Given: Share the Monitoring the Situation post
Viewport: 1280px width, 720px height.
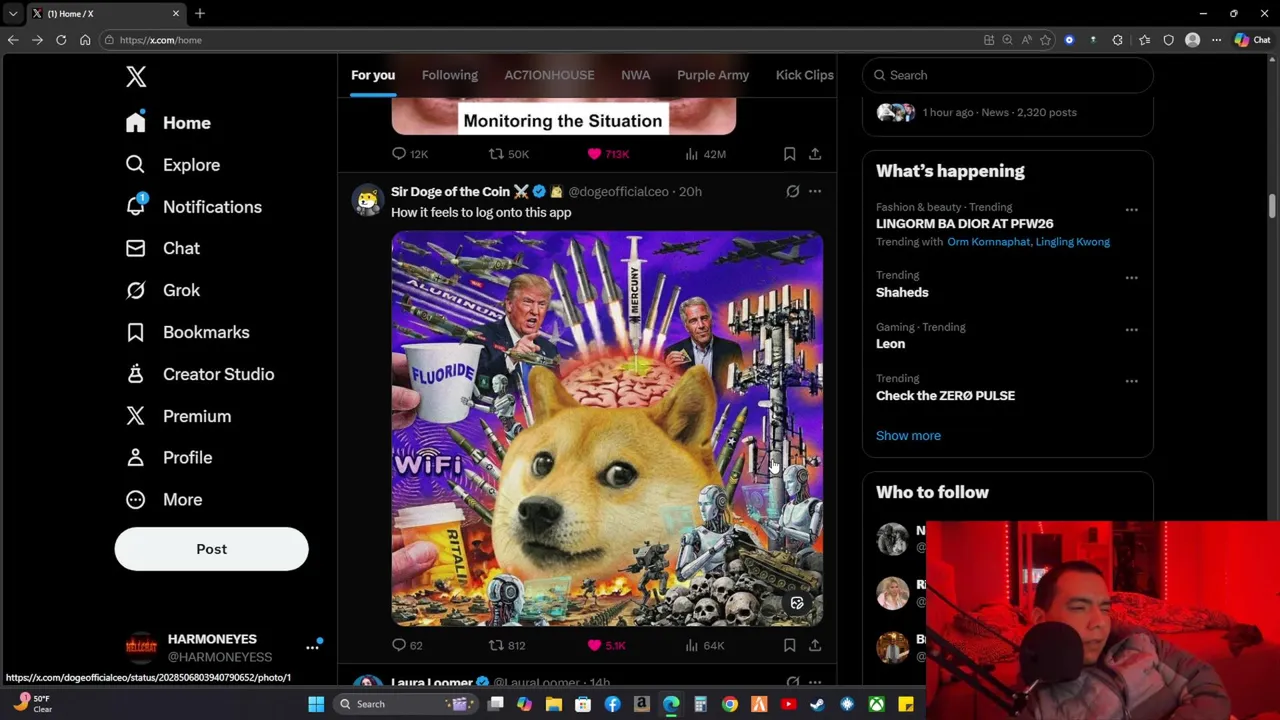Looking at the screenshot, I should coord(815,154).
